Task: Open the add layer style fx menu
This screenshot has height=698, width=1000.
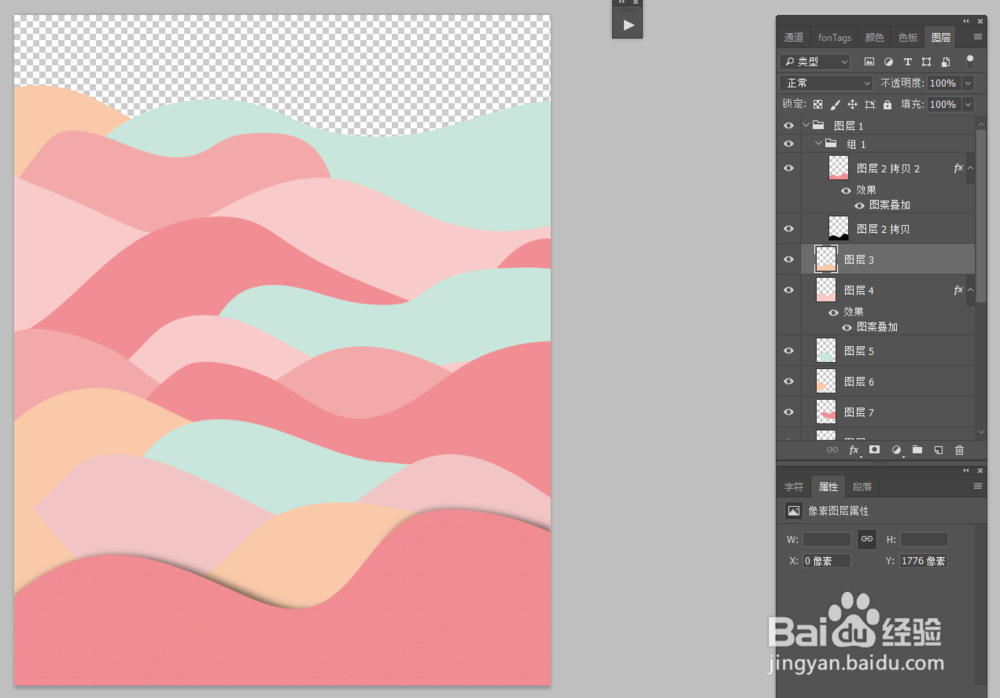Action: tap(854, 450)
